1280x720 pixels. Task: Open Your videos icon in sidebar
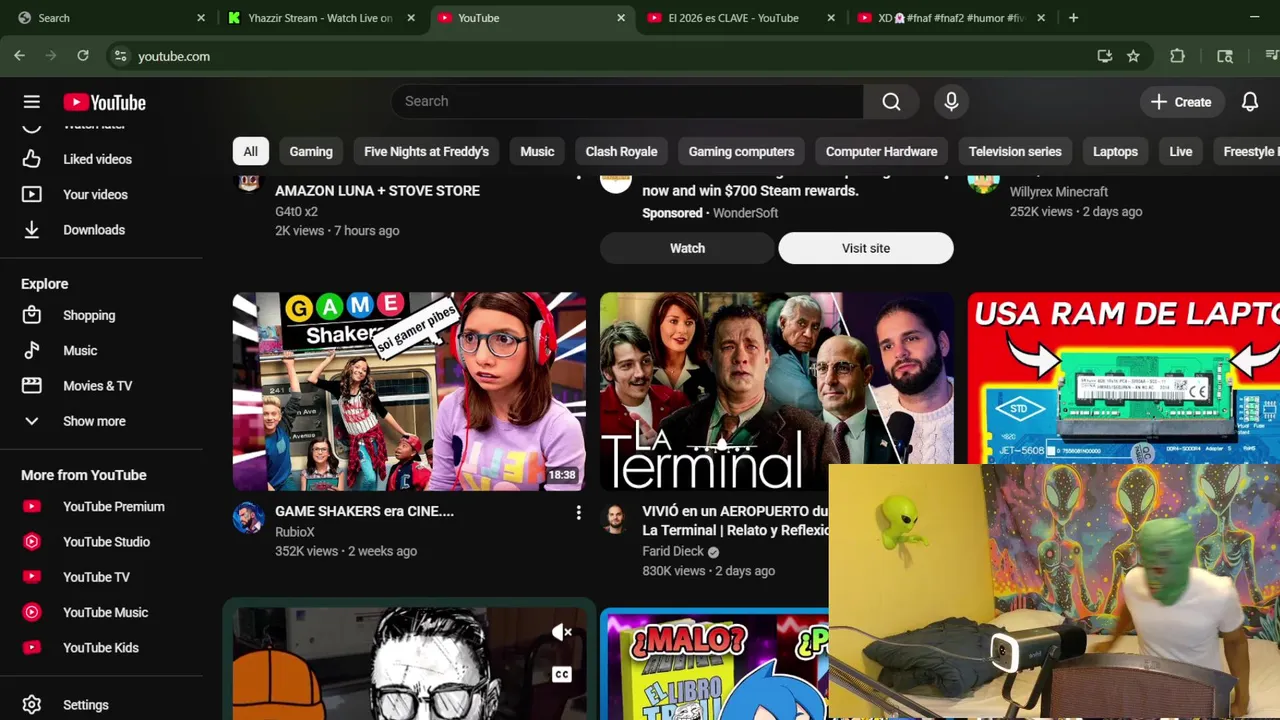click(x=32, y=194)
